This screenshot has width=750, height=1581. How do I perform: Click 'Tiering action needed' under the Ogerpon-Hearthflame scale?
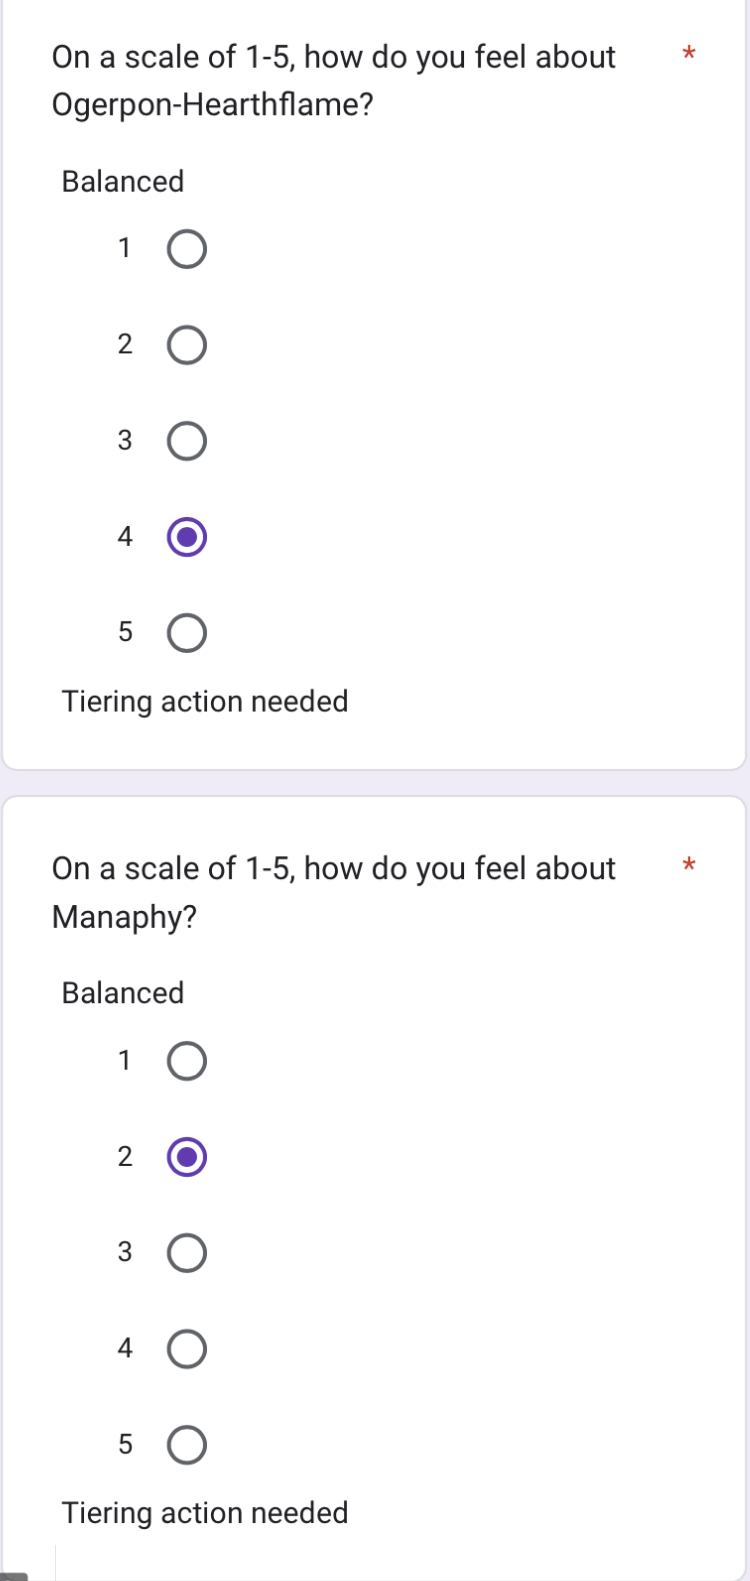pyautogui.click(x=205, y=702)
